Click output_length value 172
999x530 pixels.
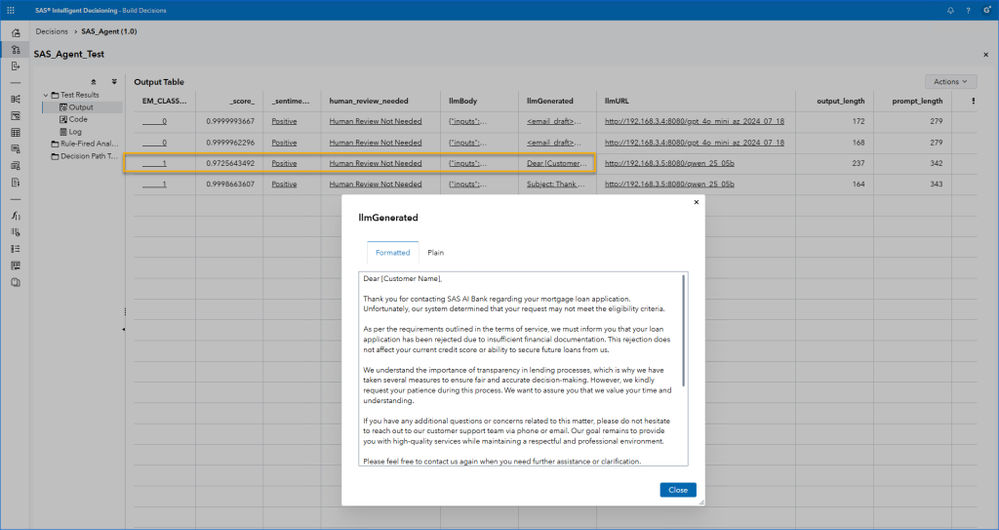click(858, 121)
